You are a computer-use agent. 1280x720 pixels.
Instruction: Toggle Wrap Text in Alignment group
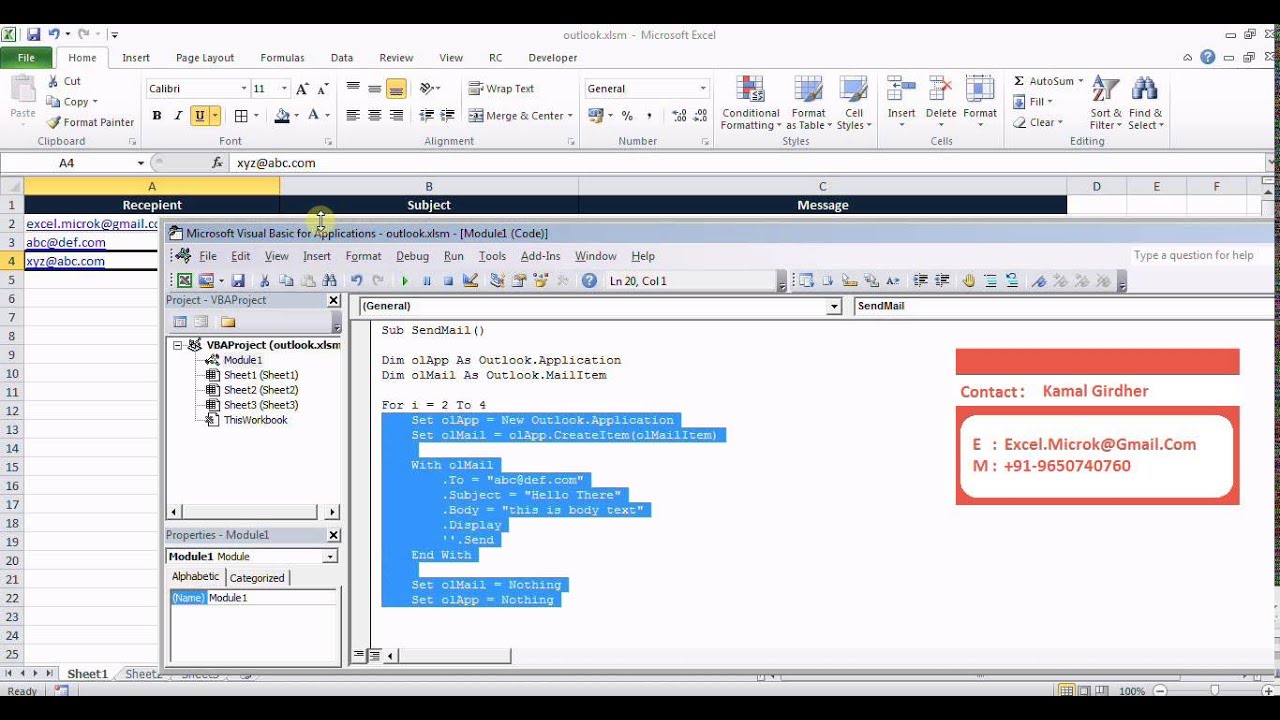[502, 89]
